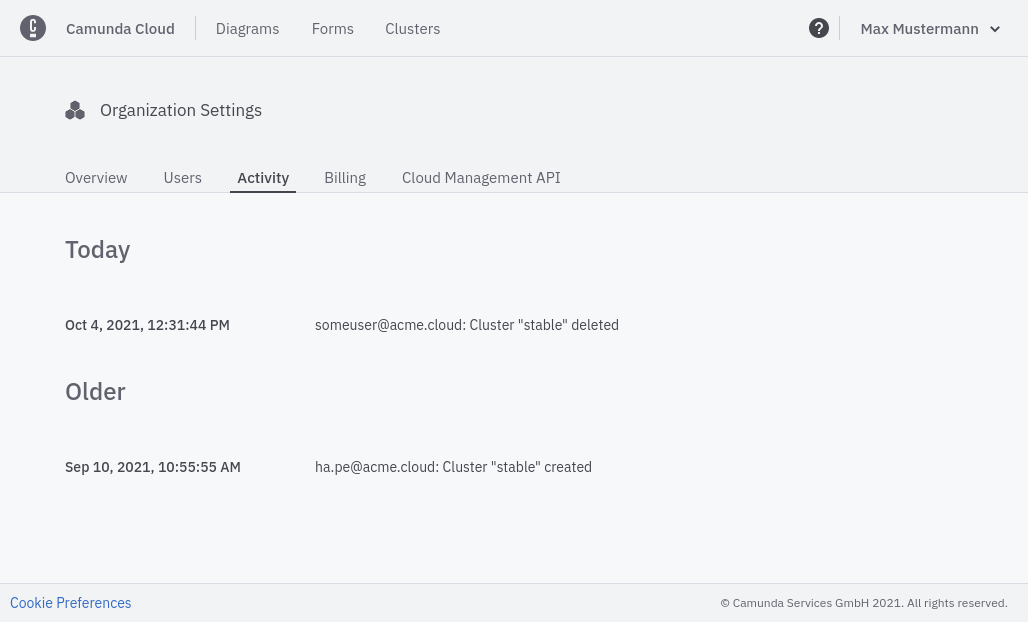Click the cluster "stable" deleted entry
This screenshot has width=1028, height=622.
point(467,325)
